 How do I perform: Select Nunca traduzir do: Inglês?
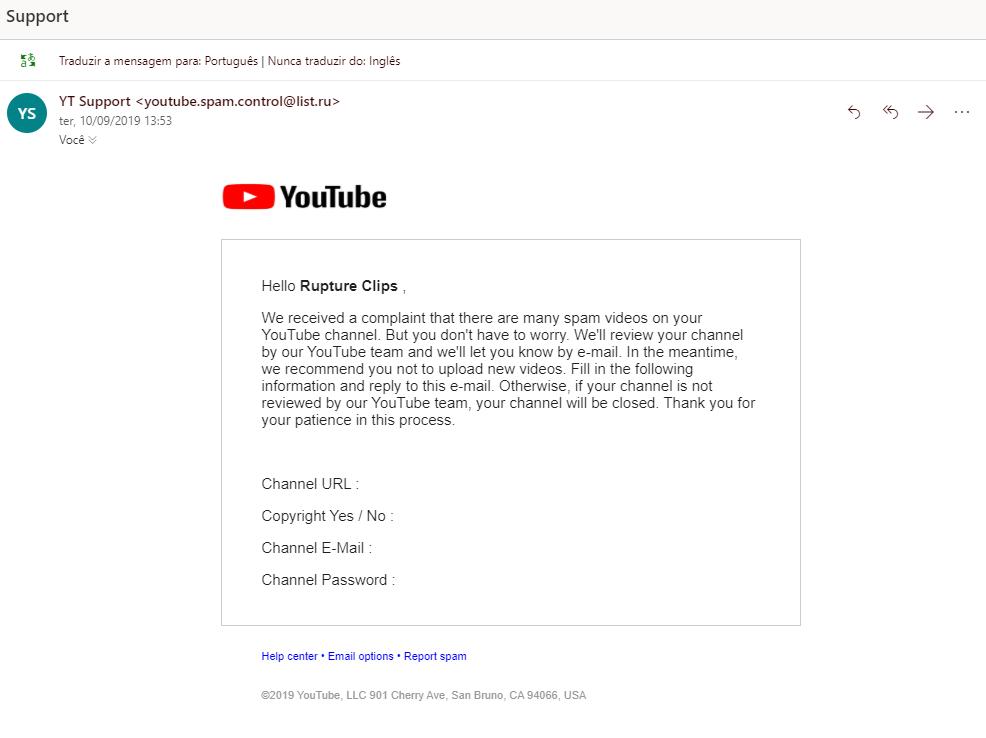(334, 61)
